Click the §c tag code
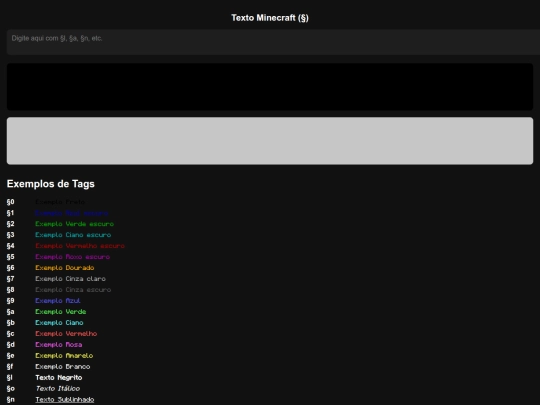The height and width of the screenshot is (405, 540). tap(11, 334)
